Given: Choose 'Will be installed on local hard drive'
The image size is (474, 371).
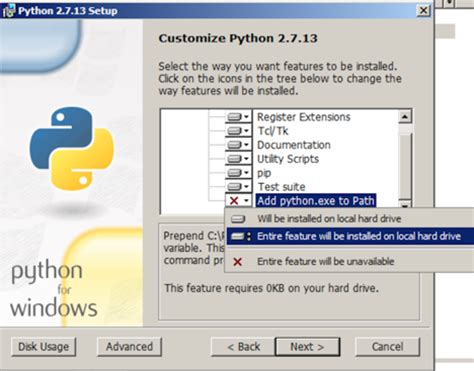Looking at the screenshot, I should click(350, 219).
